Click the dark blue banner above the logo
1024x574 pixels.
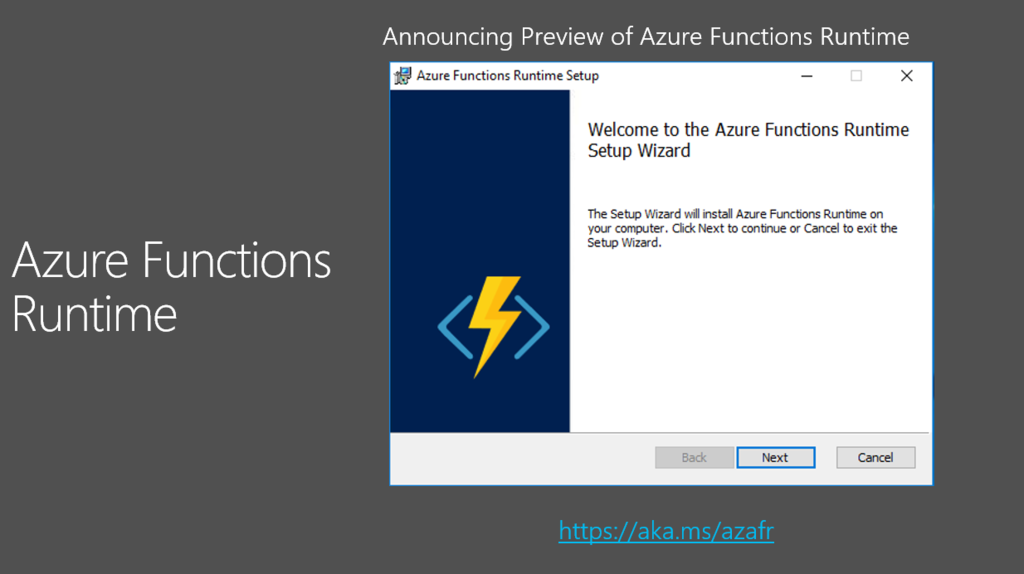coord(480,176)
